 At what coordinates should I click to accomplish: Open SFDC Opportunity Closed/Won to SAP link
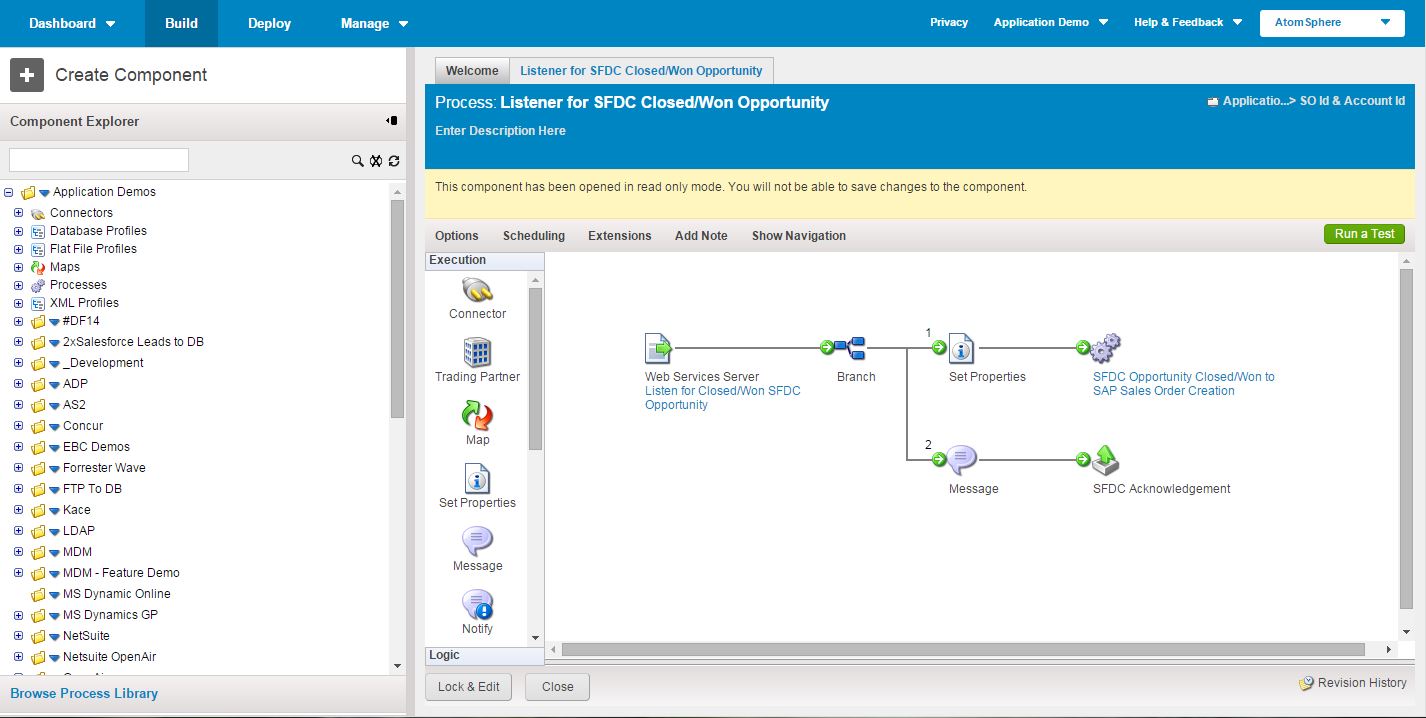pyautogui.click(x=1184, y=384)
